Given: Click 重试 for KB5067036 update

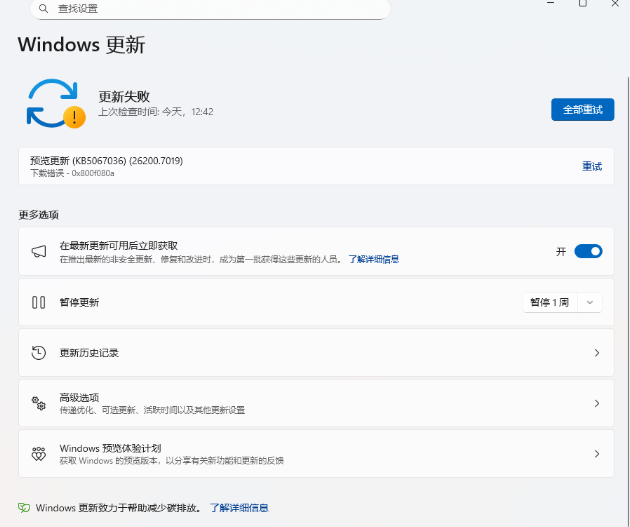Looking at the screenshot, I should pyautogui.click(x=592, y=166).
